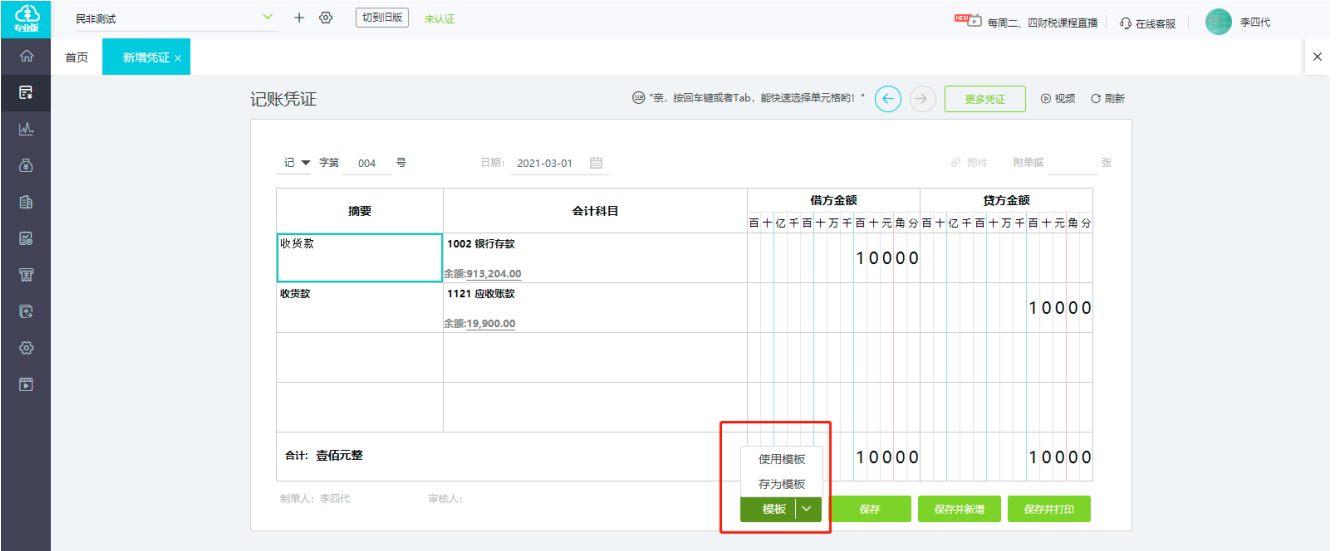
Task: Open the home icon in sidebar
Action: (x=26, y=57)
